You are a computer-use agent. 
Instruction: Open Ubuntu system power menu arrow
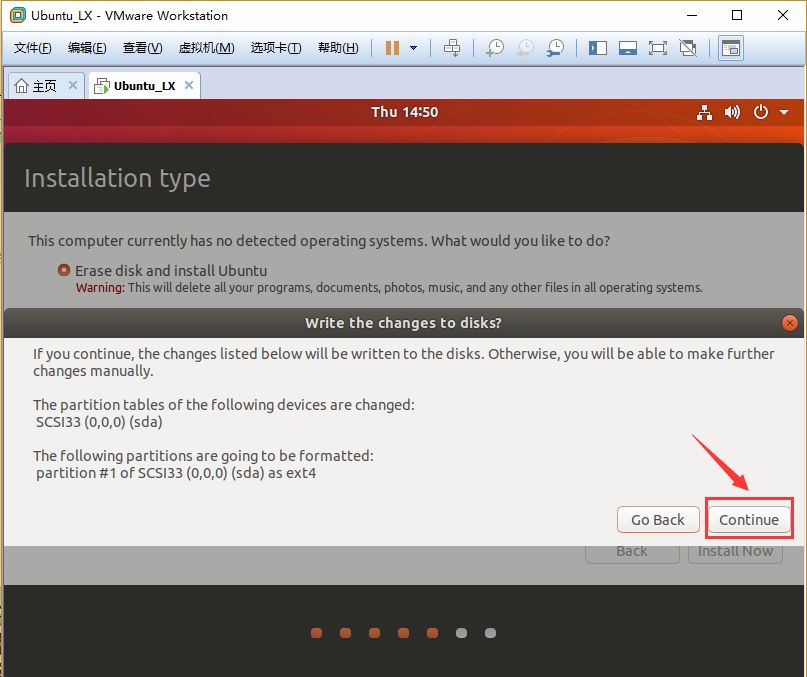tap(784, 112)
